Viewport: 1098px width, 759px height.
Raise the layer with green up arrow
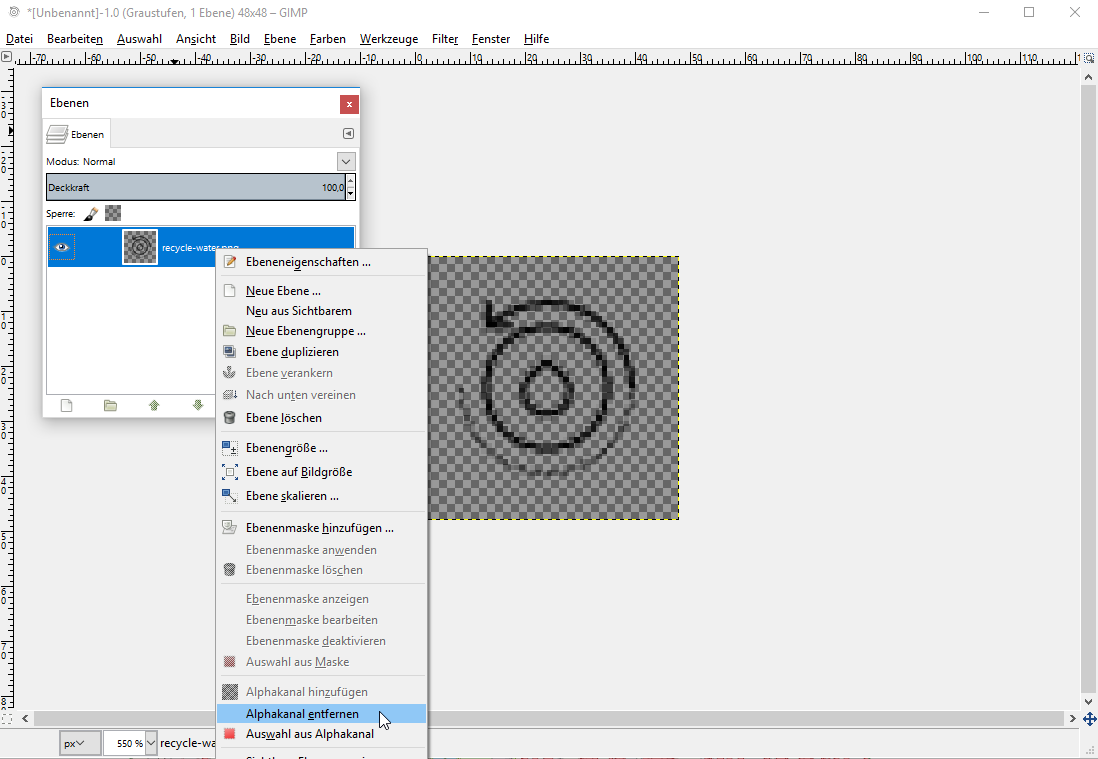[154, 405]
